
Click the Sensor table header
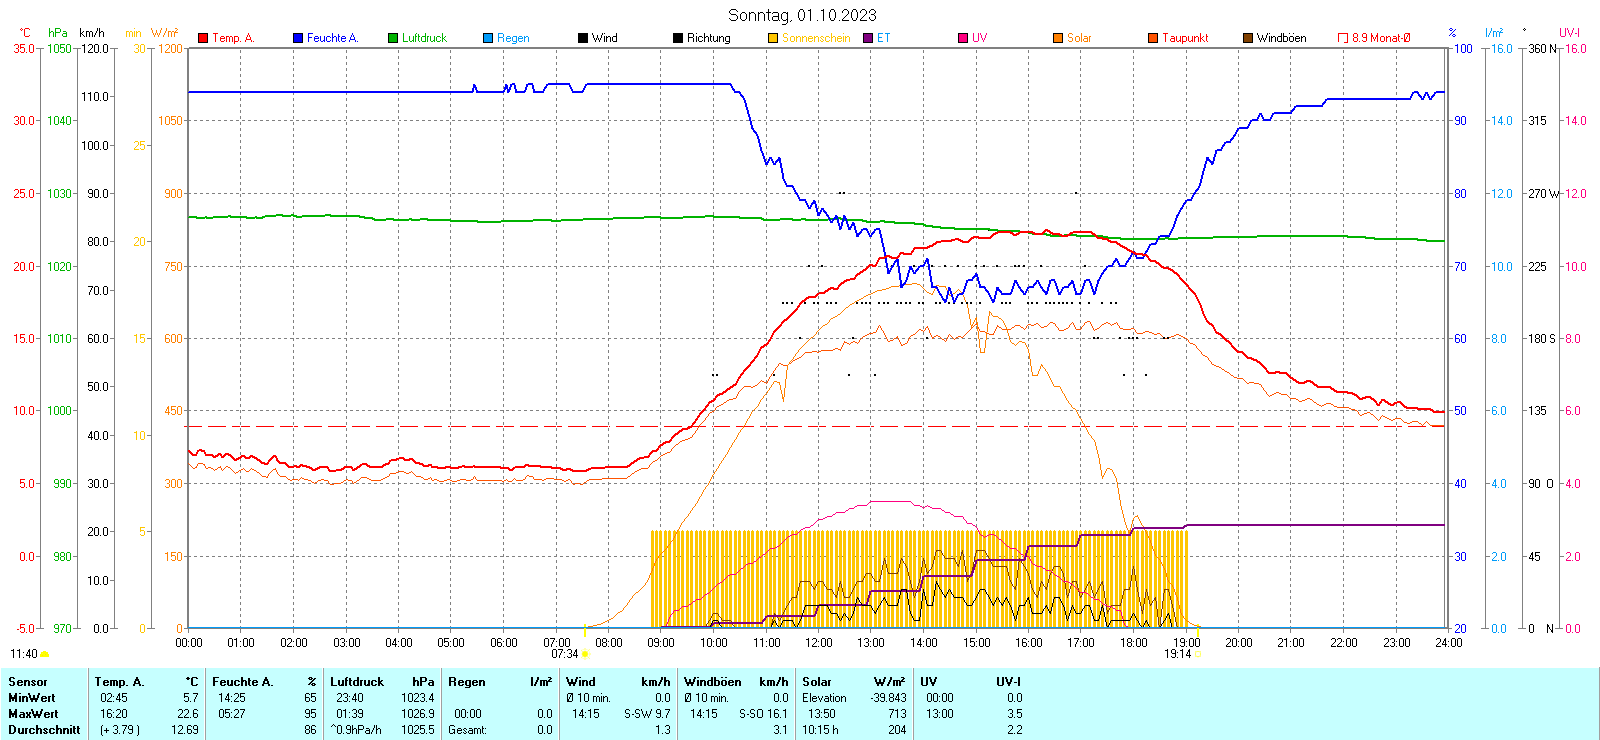(28, 682)
